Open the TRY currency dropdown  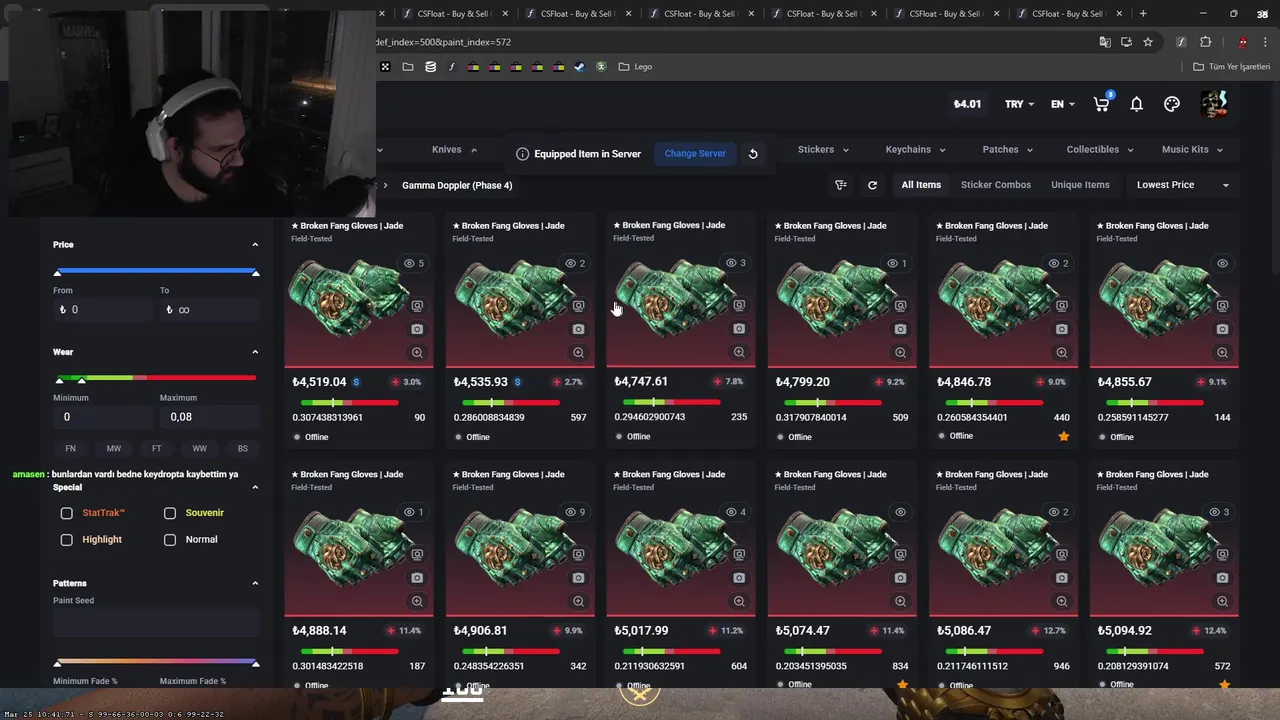point(1019,104)
